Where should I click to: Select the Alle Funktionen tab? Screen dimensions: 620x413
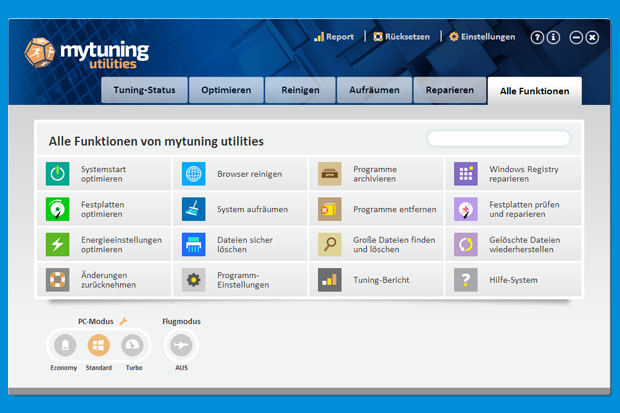pyautogui.click(x=535, y=91)
